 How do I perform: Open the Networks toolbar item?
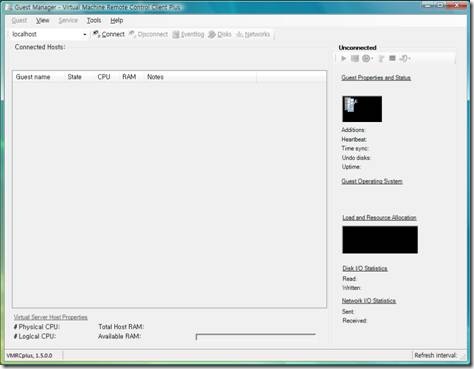[x=253, y=34]
